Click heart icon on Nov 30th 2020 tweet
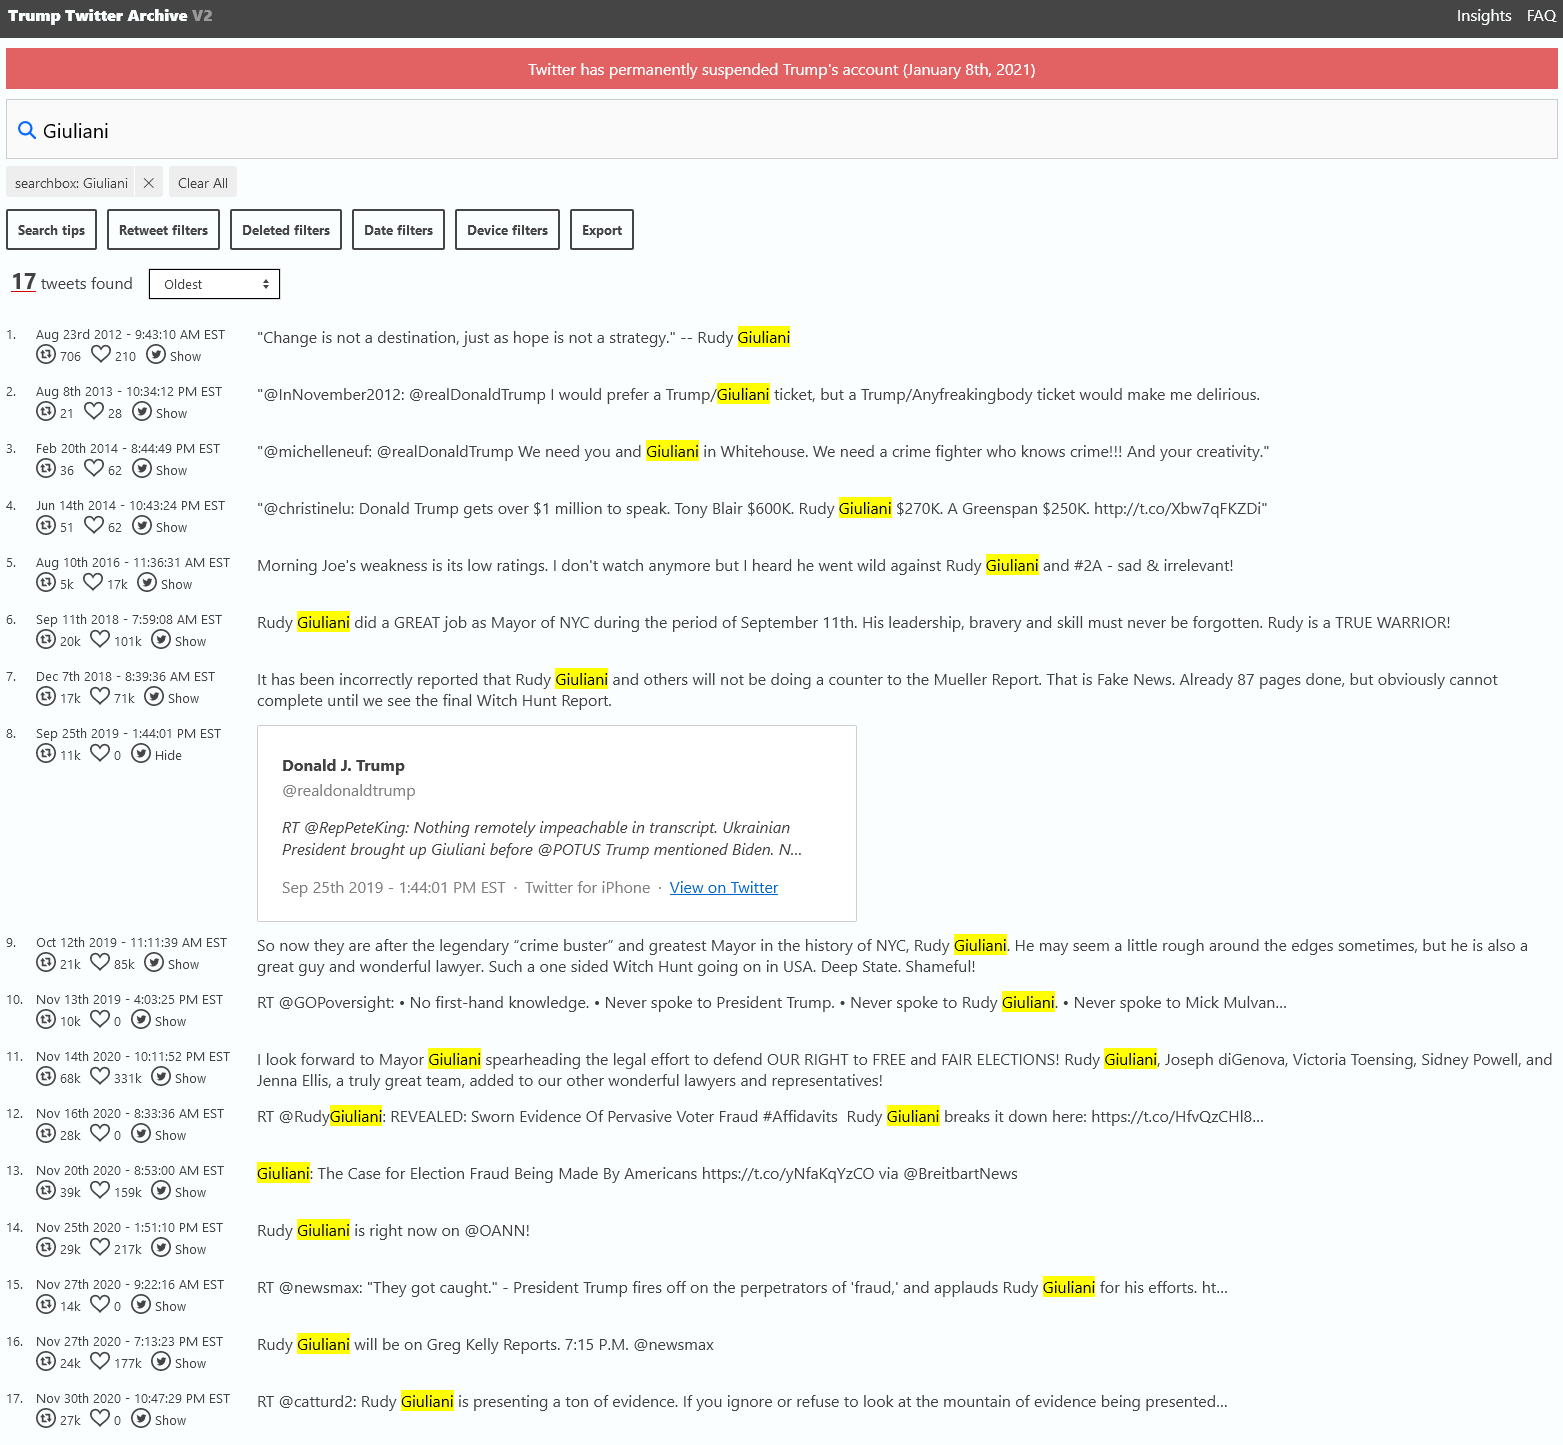 (100, 1418)
